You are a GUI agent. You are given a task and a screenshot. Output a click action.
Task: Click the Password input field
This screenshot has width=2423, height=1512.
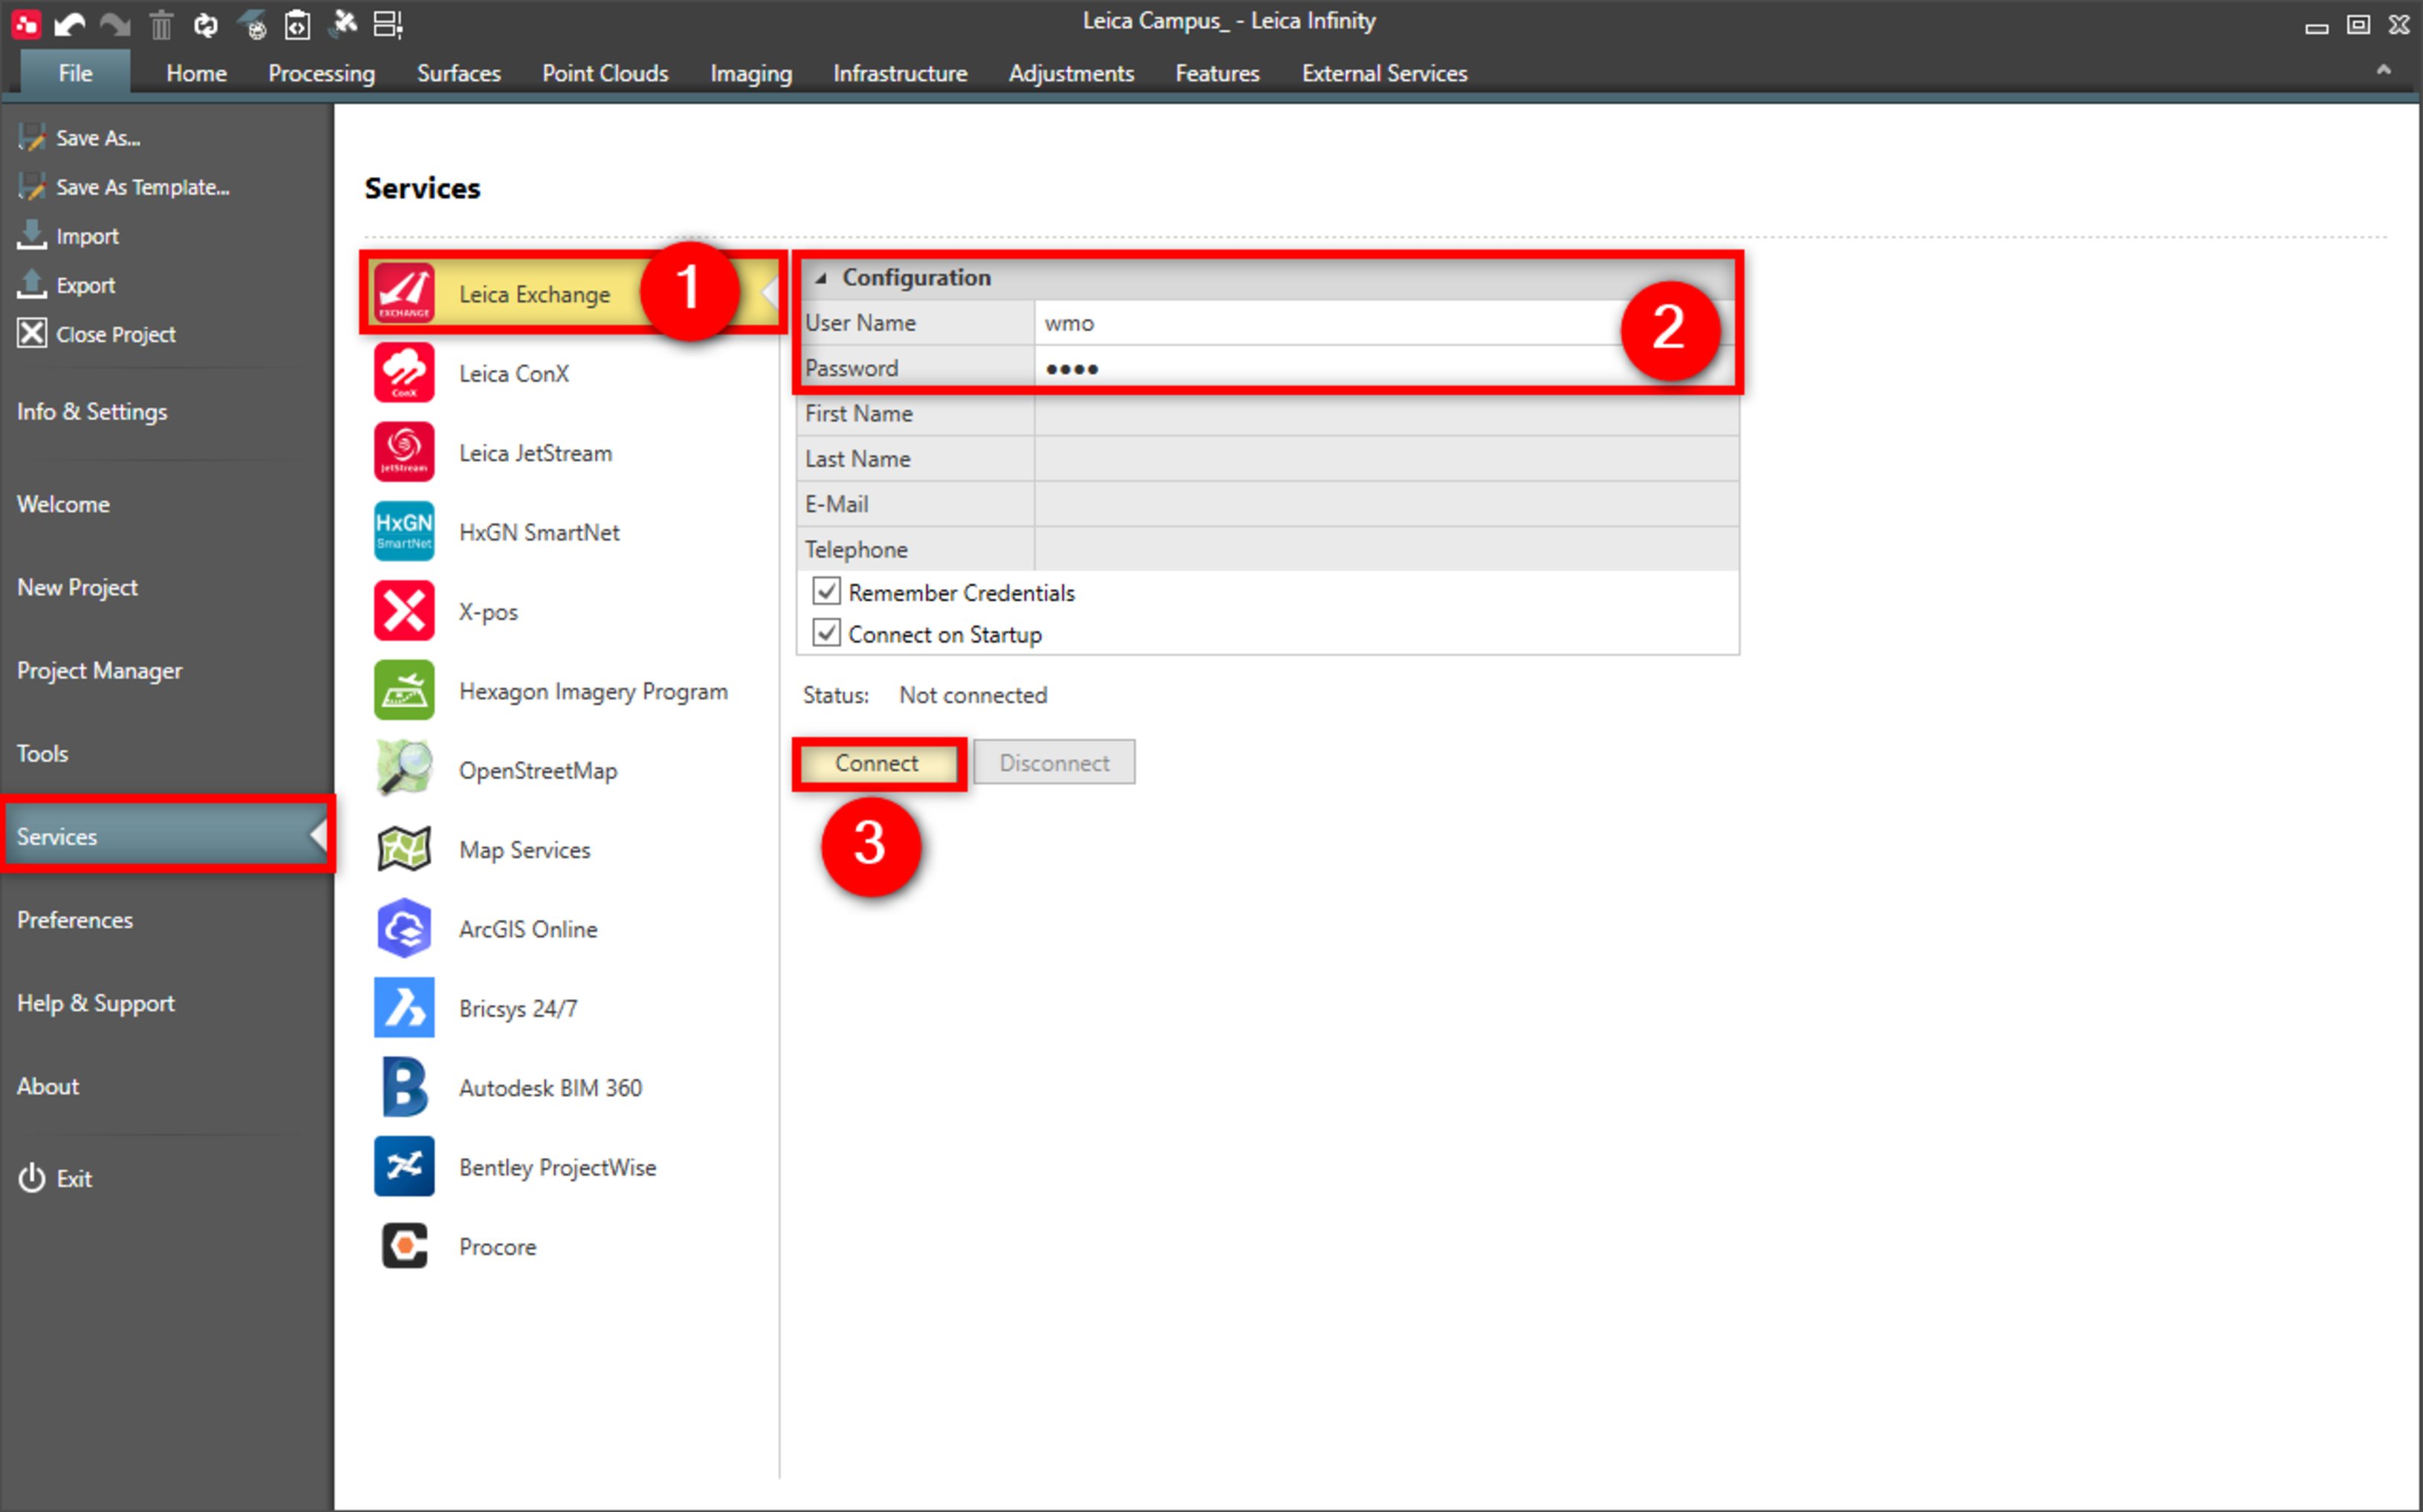(x=1386, y=368)
